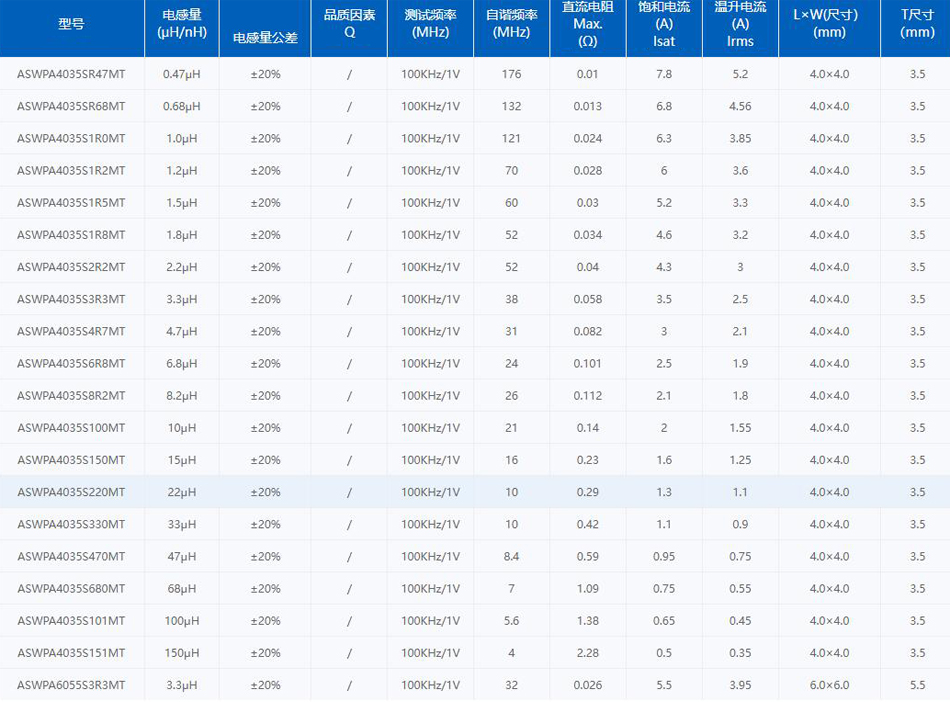Select the 测试频率 (MHz) column header

pyautogui.click(x=430, y=24)
